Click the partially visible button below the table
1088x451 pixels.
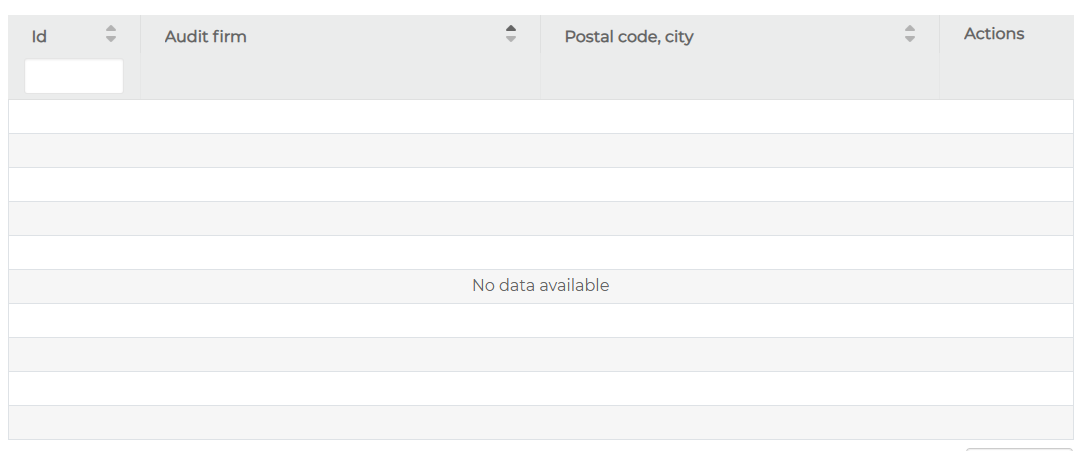1018,448
